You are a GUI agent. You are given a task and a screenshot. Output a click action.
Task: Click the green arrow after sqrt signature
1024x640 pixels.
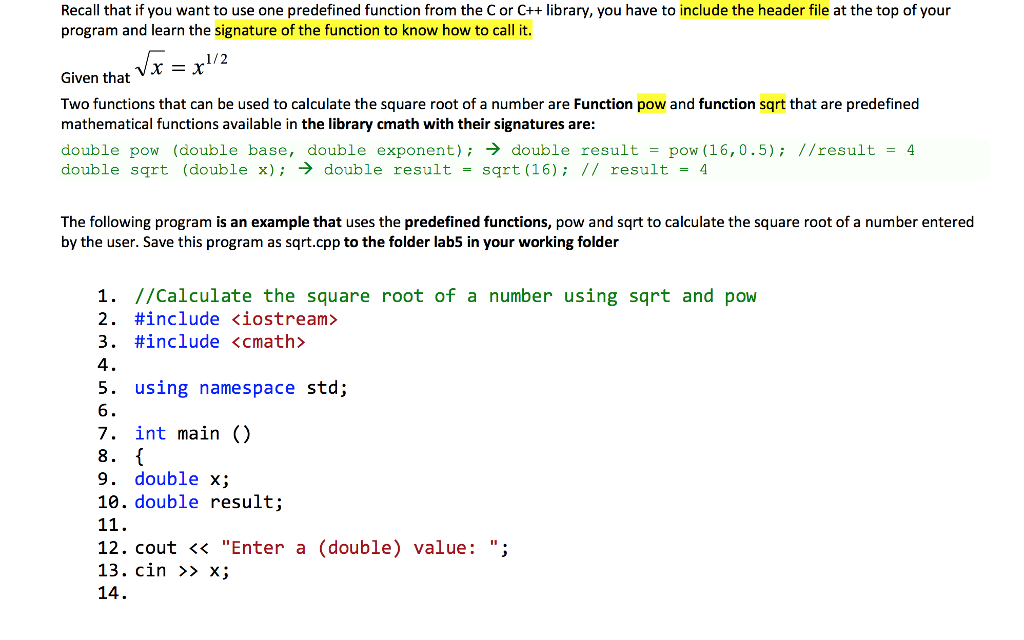click(x=307, y=169)
